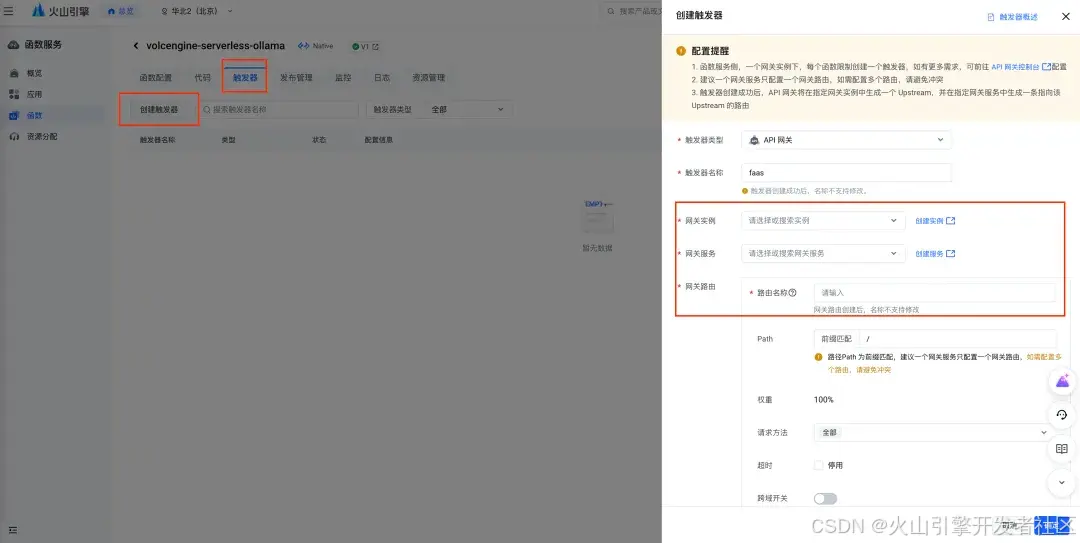Switch to the 资源管理 tab

pos(428,78)
